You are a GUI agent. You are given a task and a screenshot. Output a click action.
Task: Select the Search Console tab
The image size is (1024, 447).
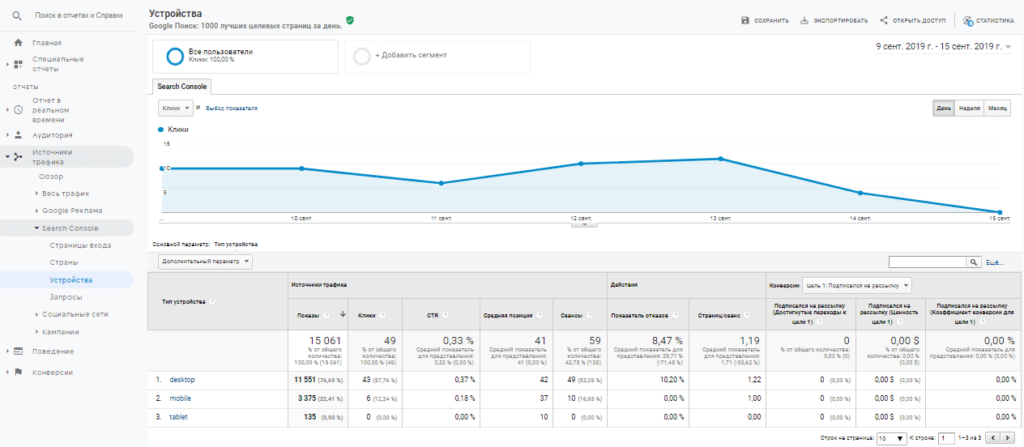[181, 87]
